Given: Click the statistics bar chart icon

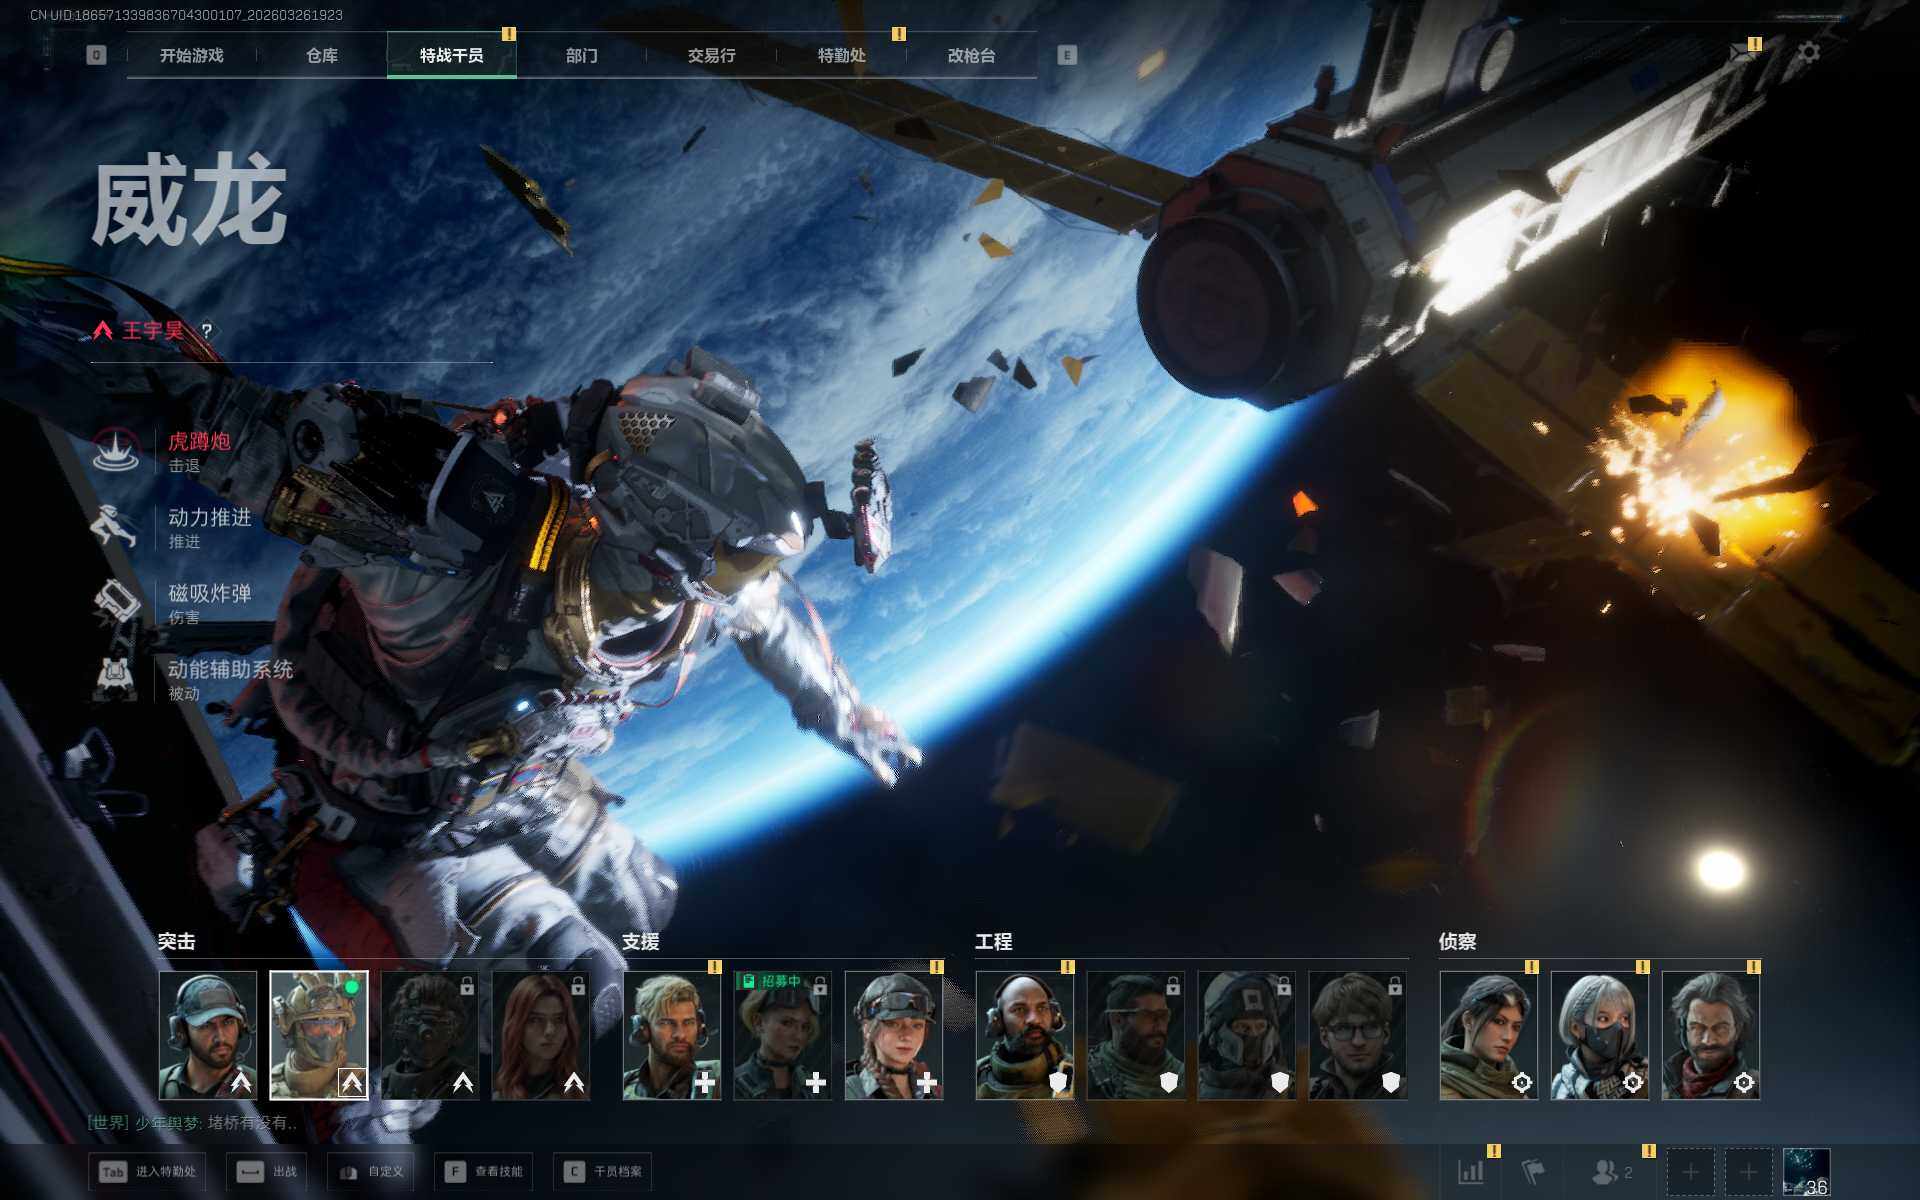Looking at the screenshot, I should (1471, 1171).
